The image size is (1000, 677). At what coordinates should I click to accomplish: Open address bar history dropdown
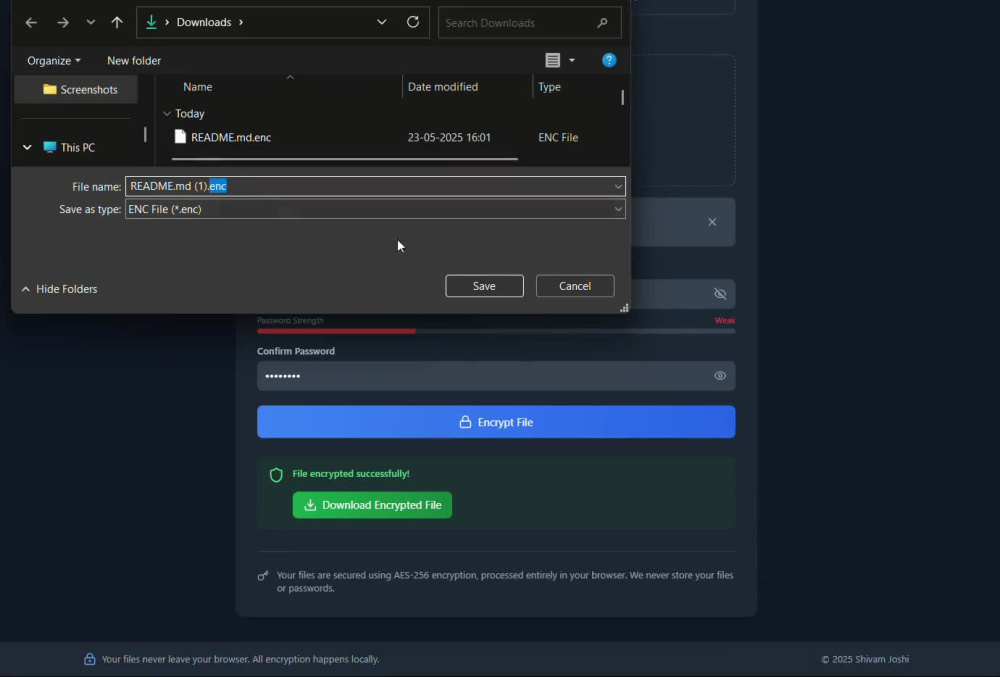[x=381, y=22]
